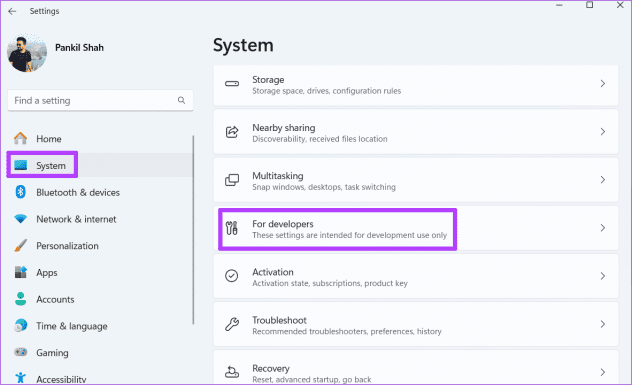Open the Recovery title
The height and width of the screenshot is (385, 632).
click(x=271, y=368)
